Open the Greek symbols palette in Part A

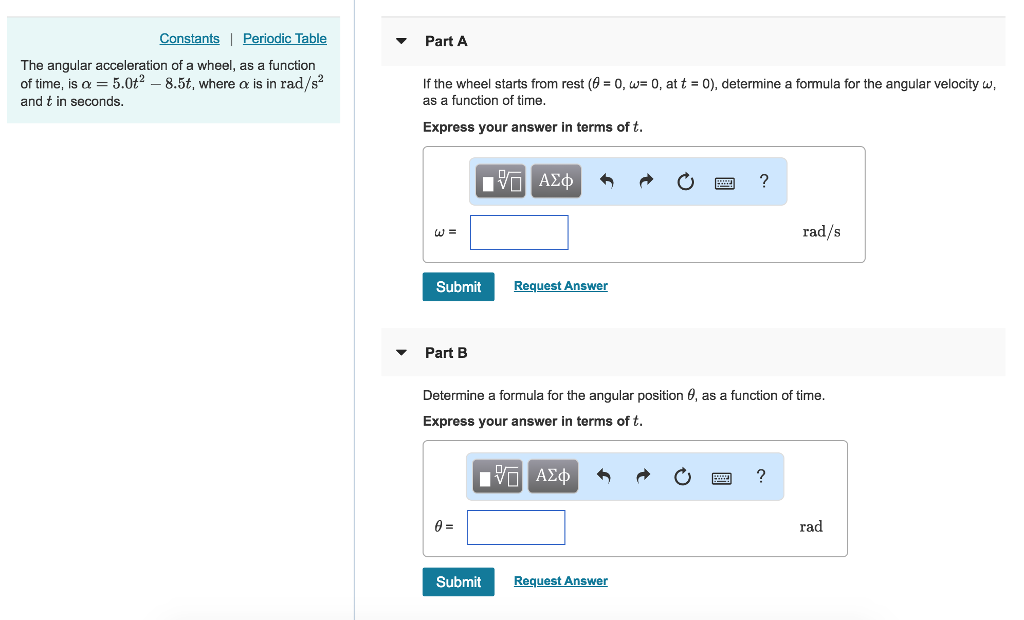[x=556, y=181]
